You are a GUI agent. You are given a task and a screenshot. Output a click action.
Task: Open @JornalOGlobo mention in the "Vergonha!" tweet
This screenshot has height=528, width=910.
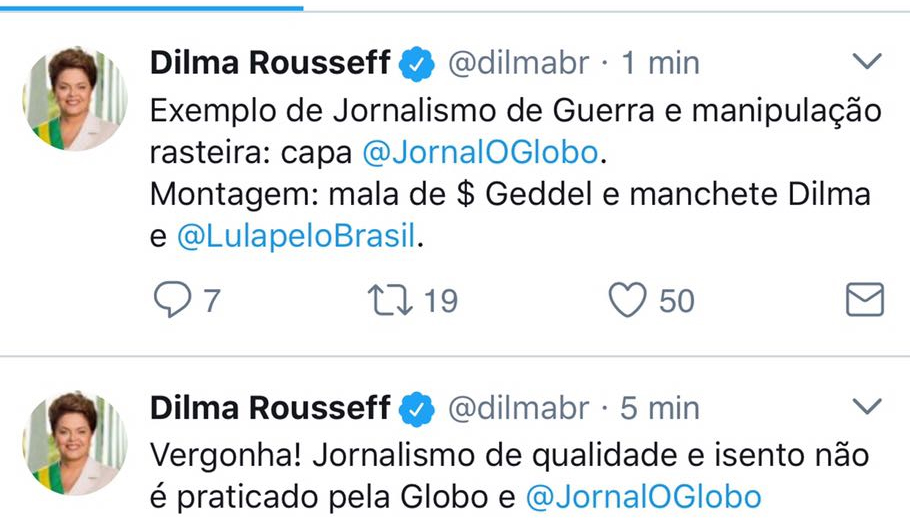pos(643,496)
